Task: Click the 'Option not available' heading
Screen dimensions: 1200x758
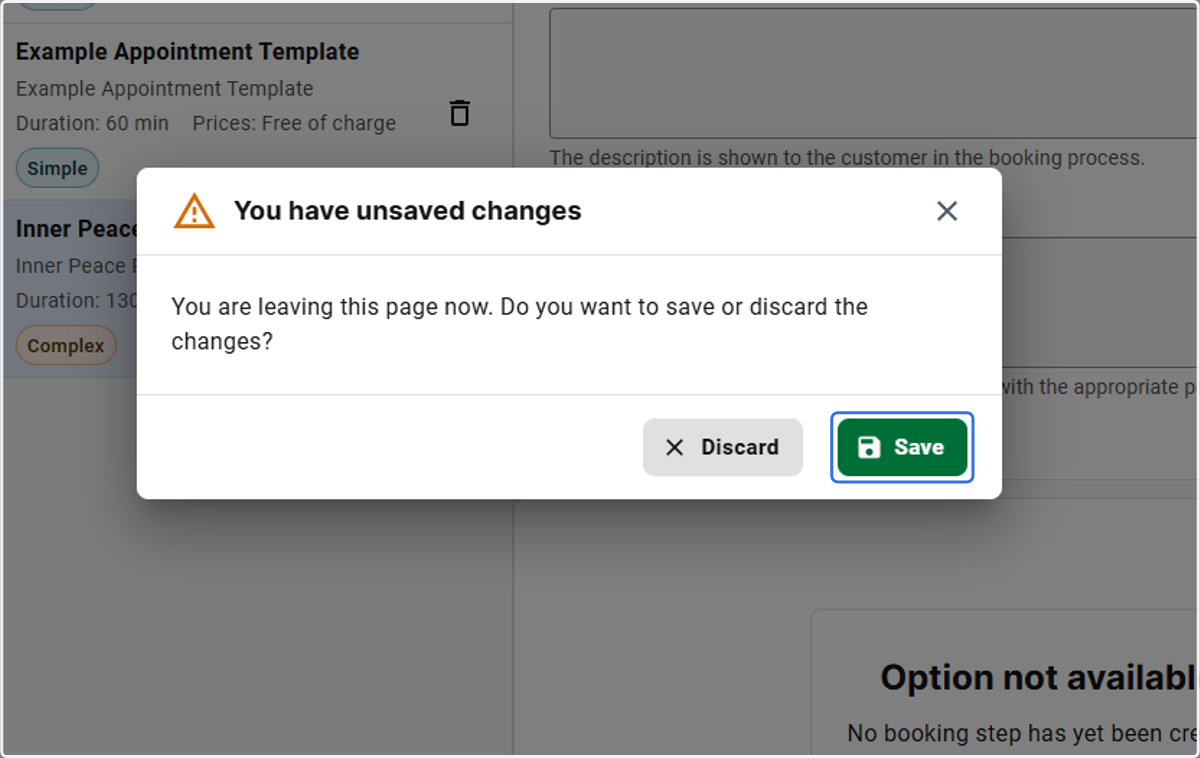Action: 1039,678
